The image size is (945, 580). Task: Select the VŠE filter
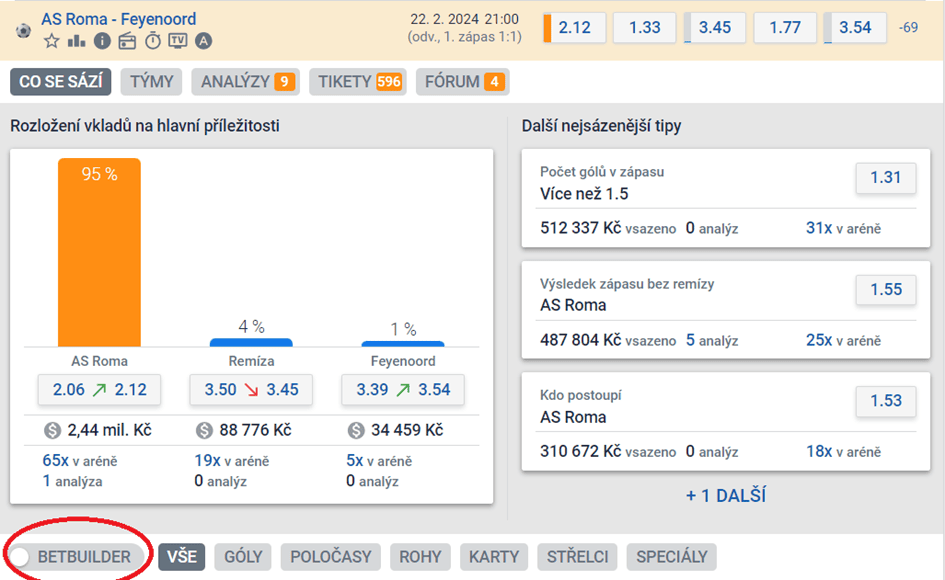(181, 556)
